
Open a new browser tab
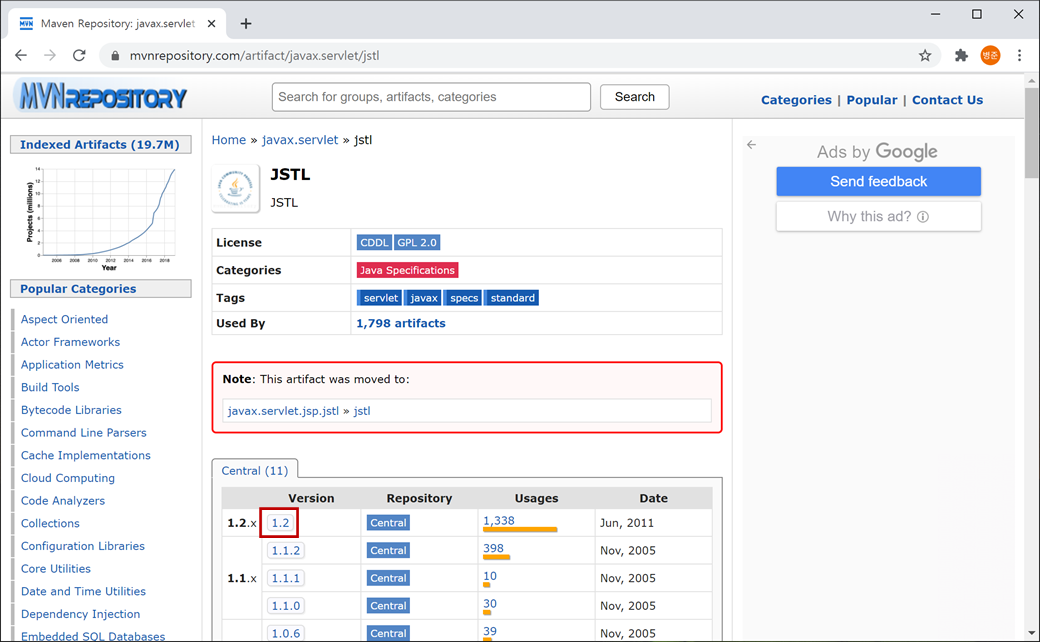[x=246, y=24]
